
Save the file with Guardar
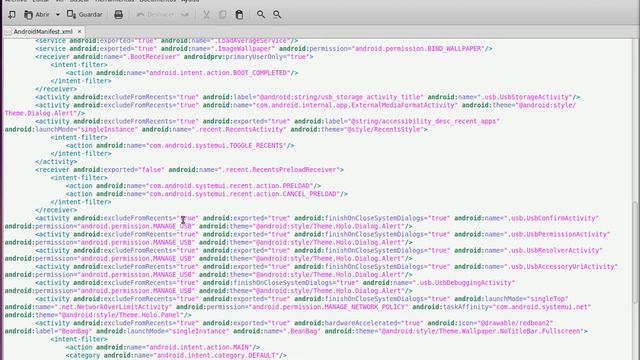84,15
